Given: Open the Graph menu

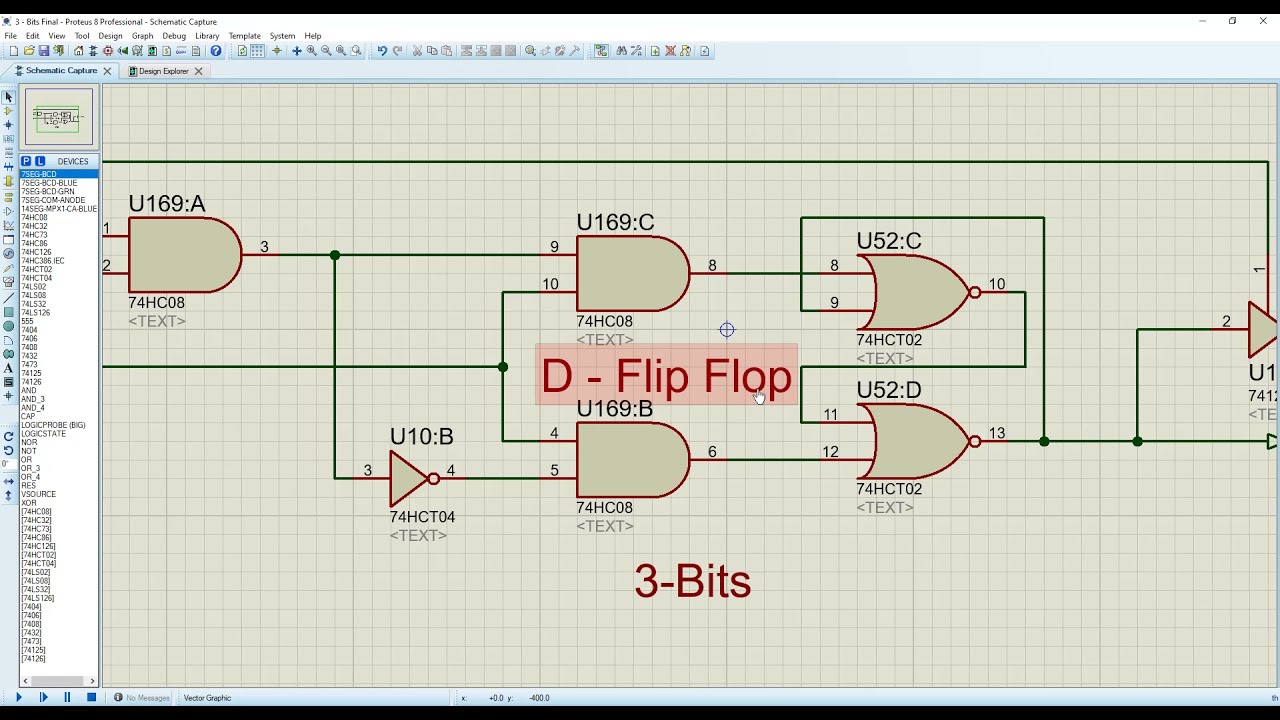Looking at the screenshot, I should (142, 36).
